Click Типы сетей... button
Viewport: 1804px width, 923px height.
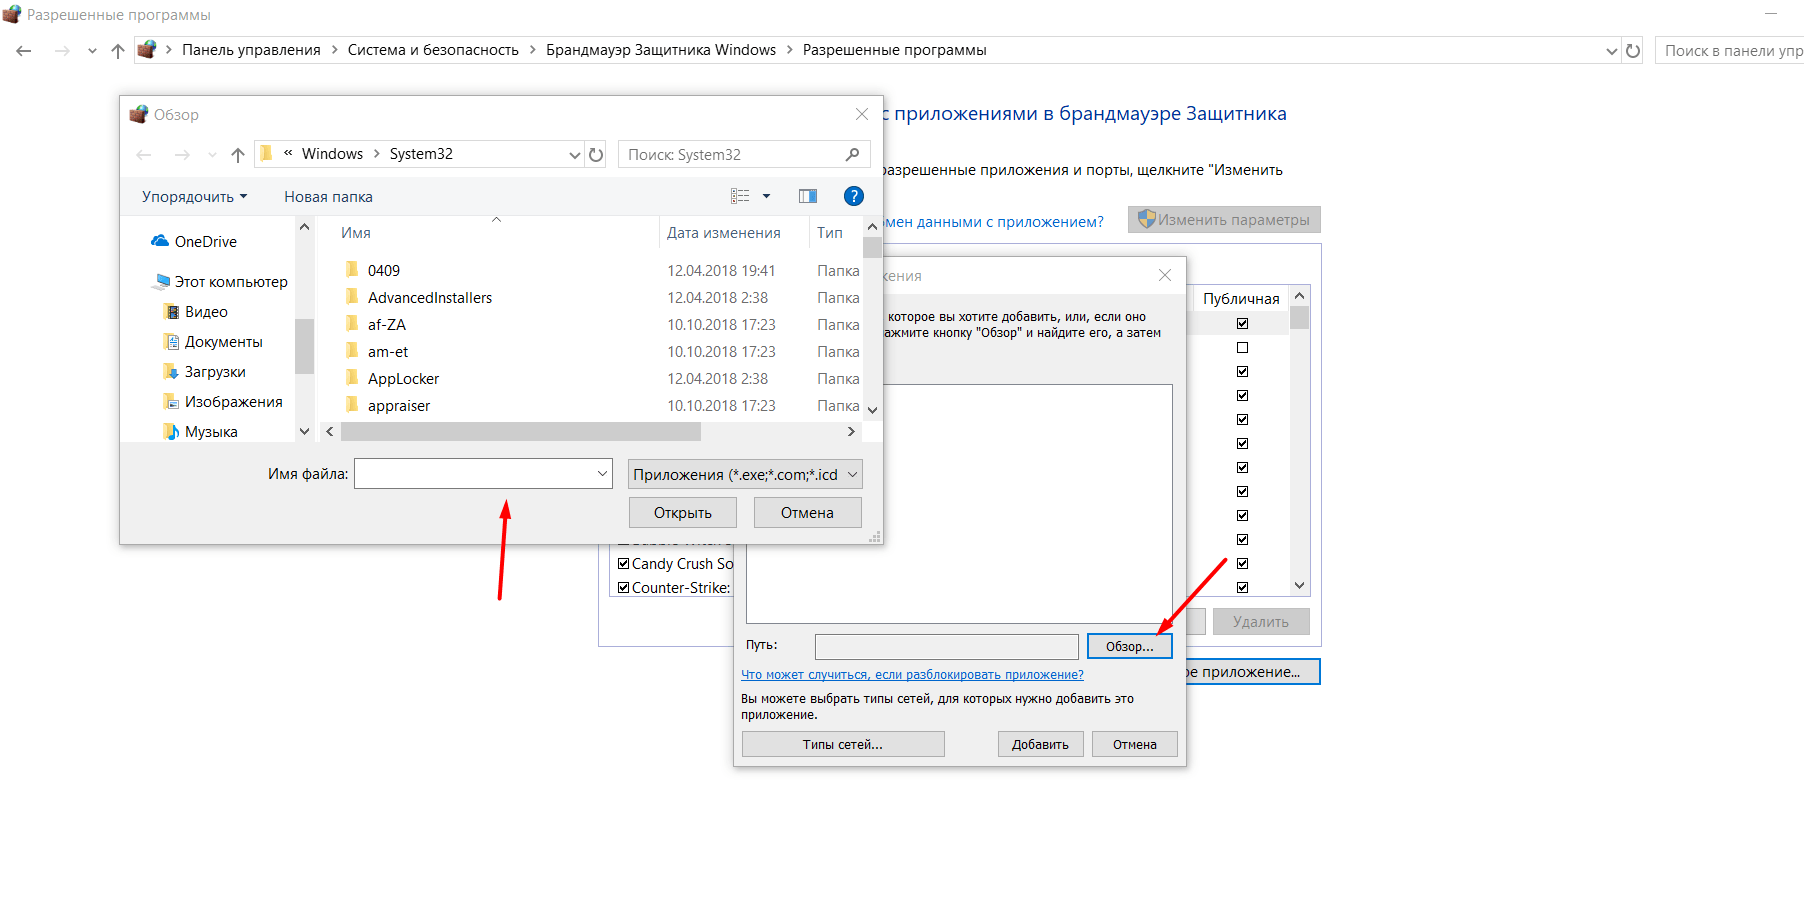pos(843,745)
